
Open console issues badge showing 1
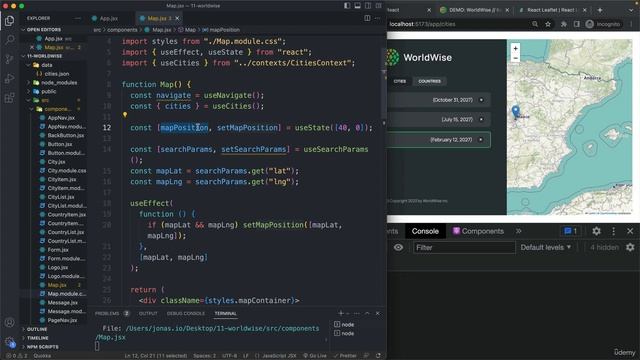point(571,231)
